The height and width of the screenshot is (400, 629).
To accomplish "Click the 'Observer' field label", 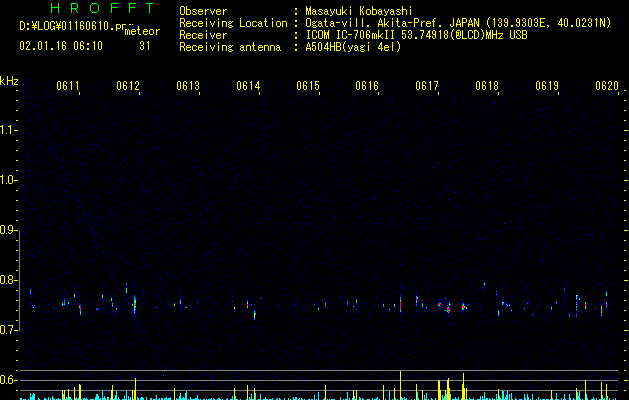I will point(203,11).
